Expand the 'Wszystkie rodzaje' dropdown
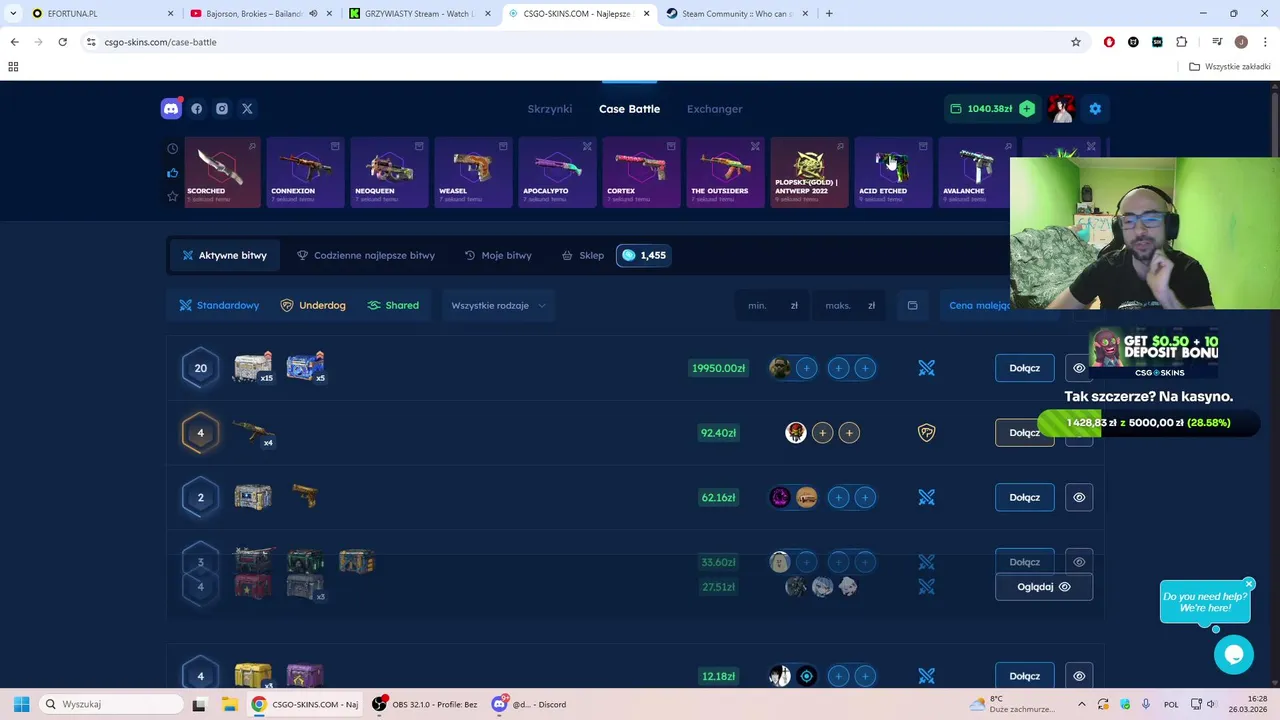Viewport: 1280px width, 720px height. [x=498, y=305]
